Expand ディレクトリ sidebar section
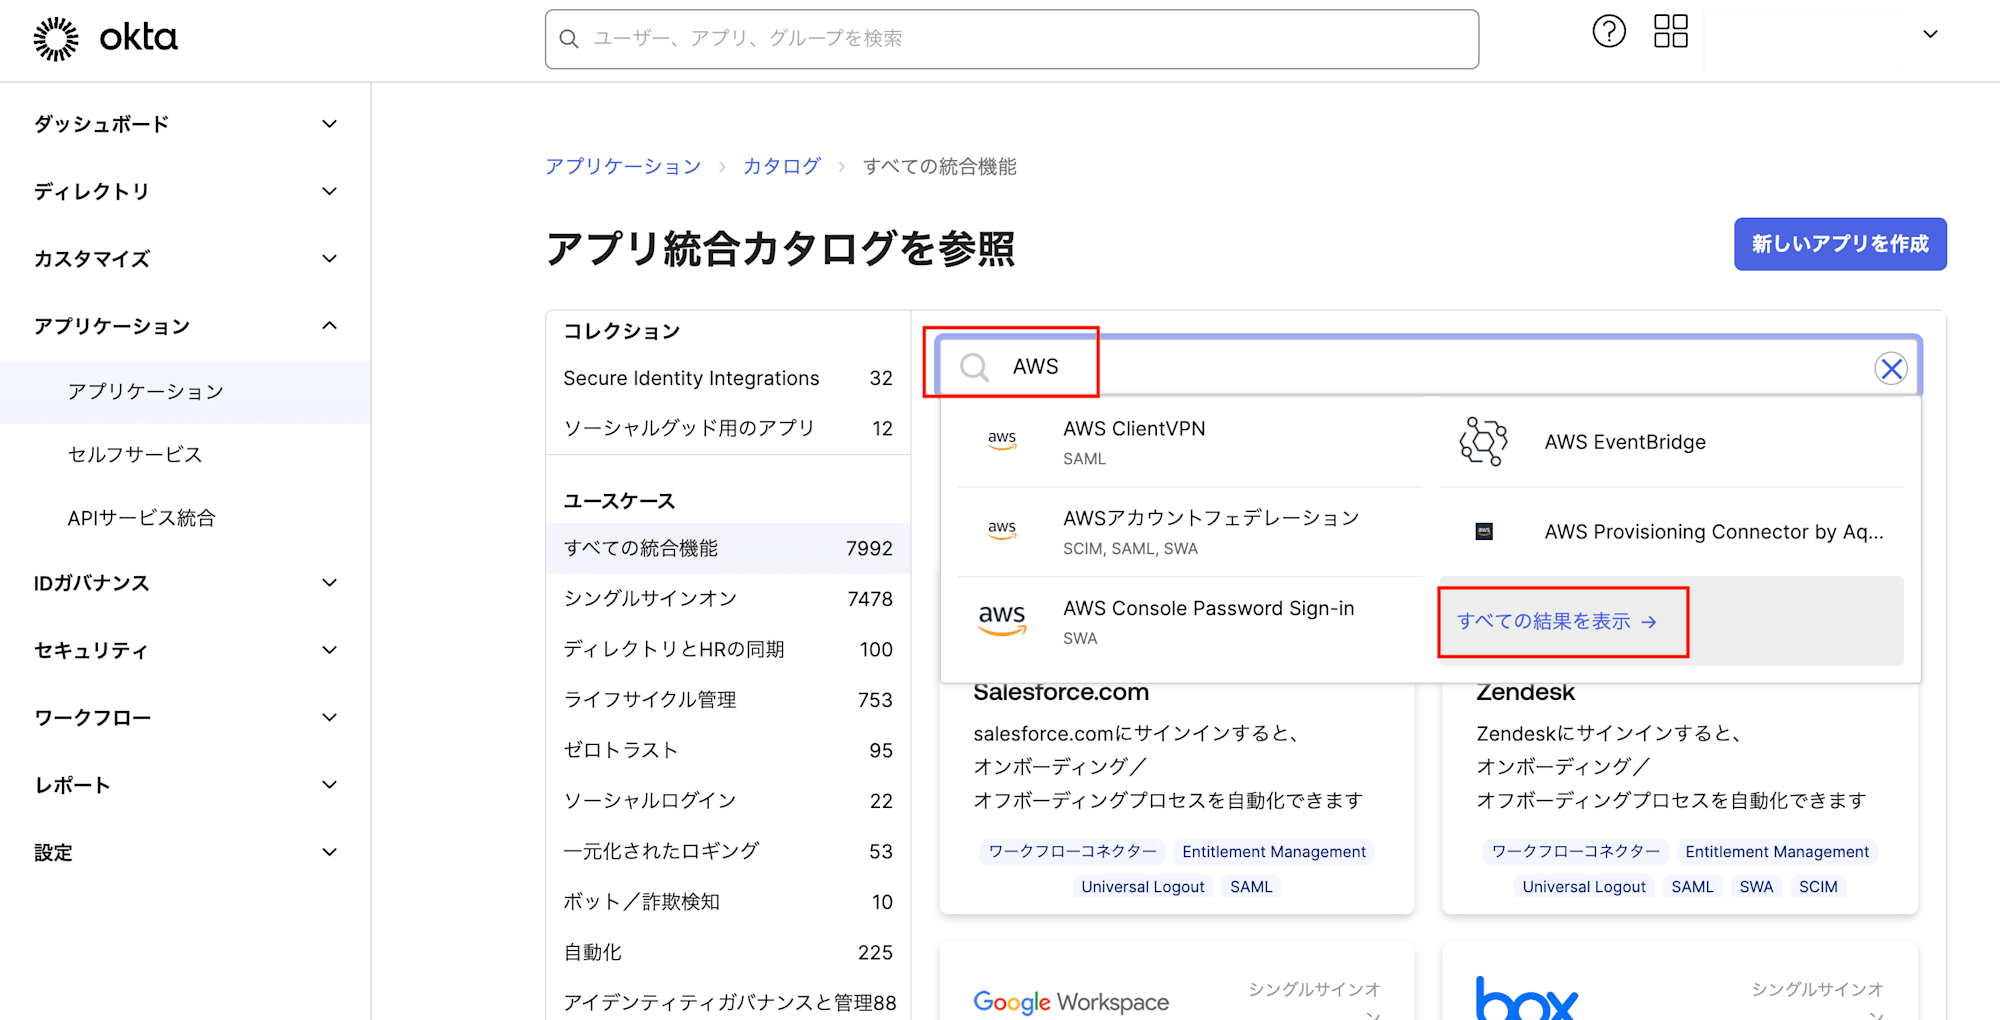 tap(185, 191)
